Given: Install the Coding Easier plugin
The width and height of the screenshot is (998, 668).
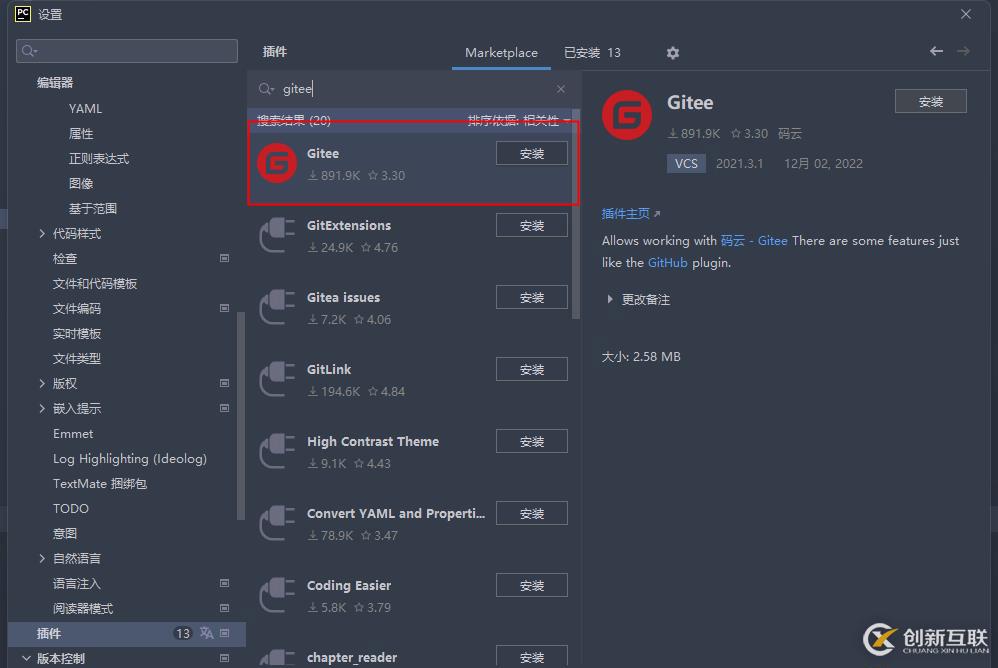Looking at the screenshot, I should tap(531, 585).
